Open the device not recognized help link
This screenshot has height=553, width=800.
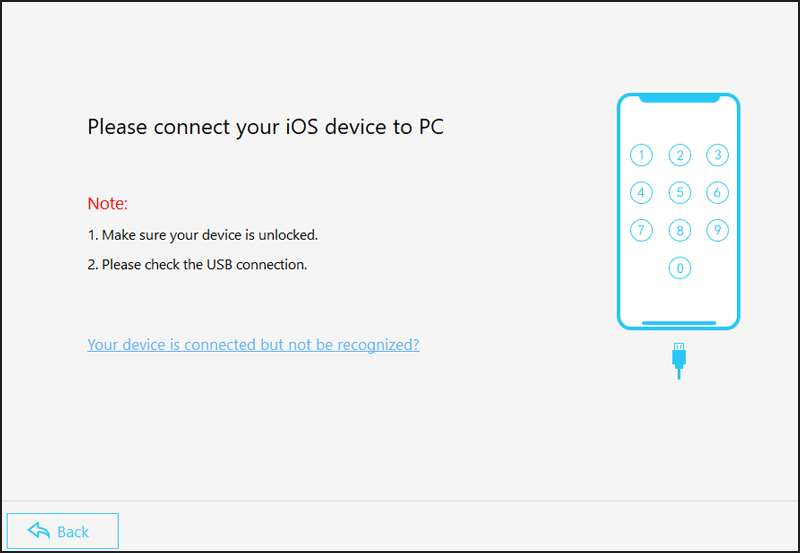[253, 345]
